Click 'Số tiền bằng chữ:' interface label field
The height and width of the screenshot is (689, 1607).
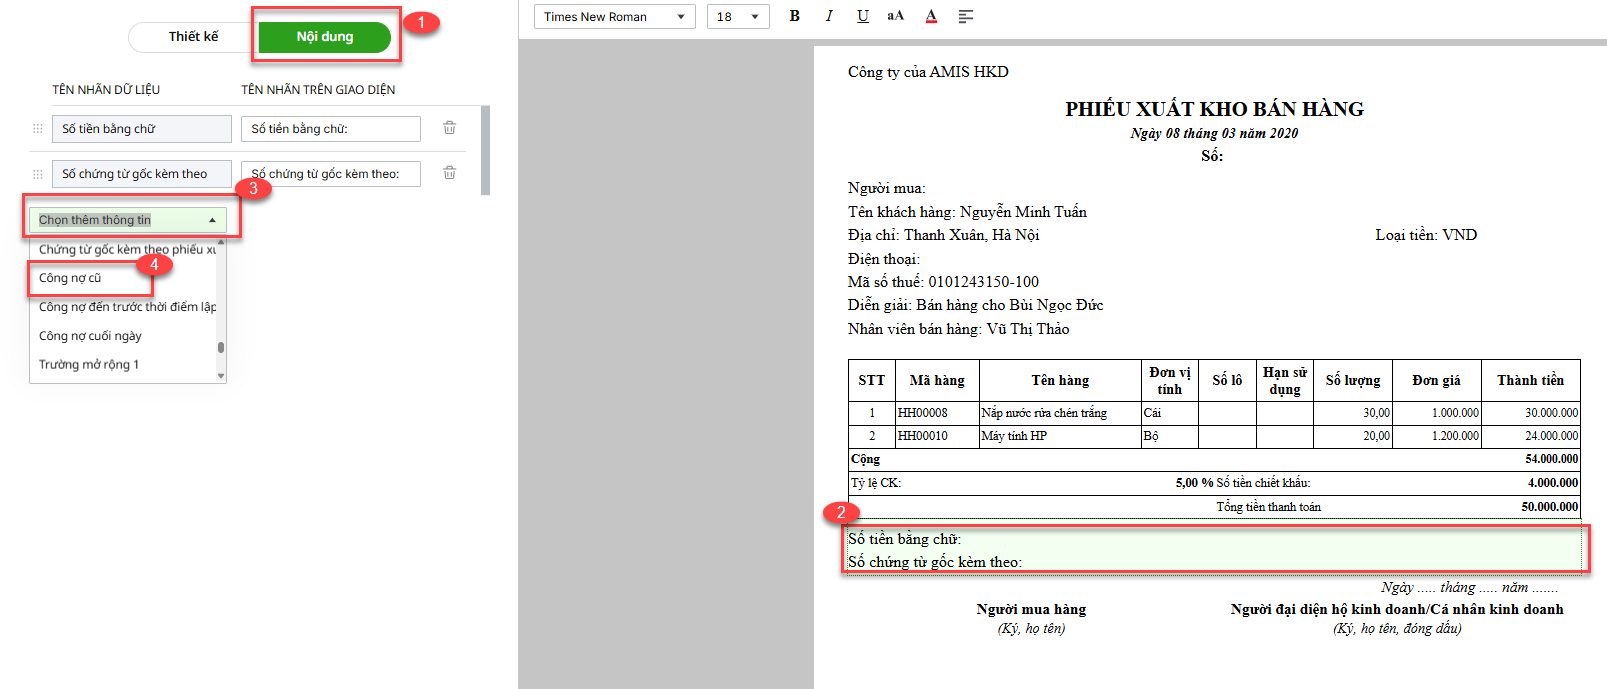[x=330, y=129]
